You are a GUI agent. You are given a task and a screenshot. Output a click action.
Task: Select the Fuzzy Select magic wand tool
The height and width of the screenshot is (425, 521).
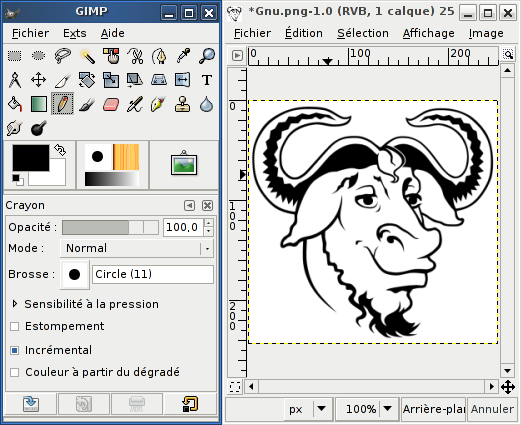(x=87, y=56)
